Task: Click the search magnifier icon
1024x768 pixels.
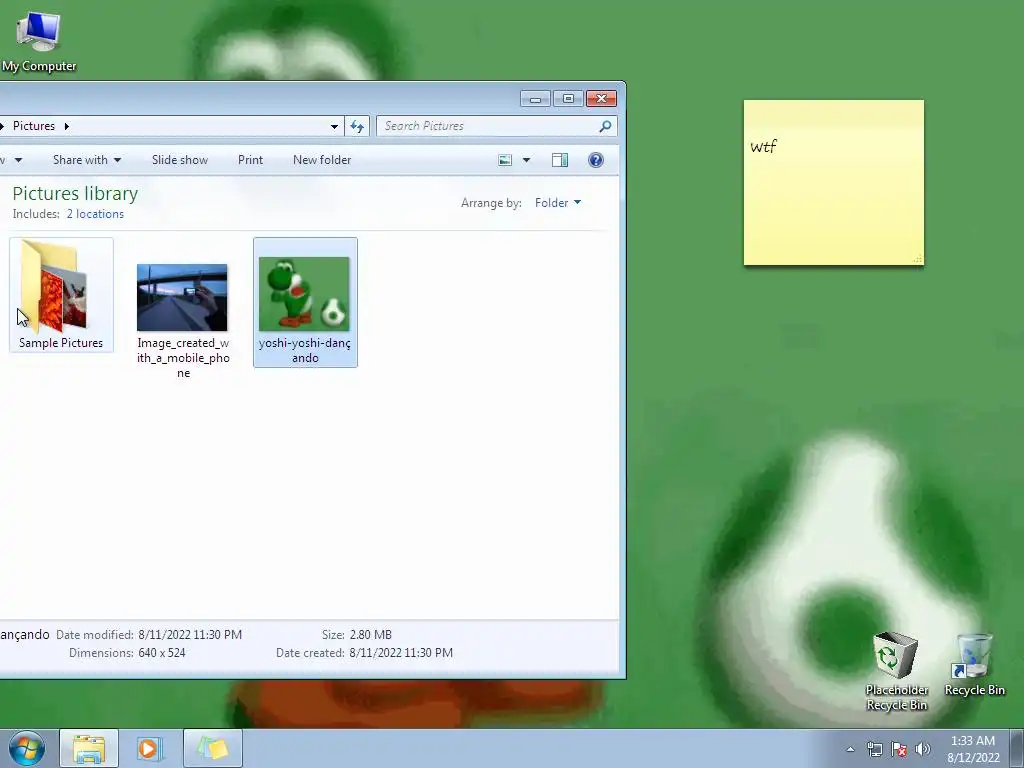Action: (605, 126)
